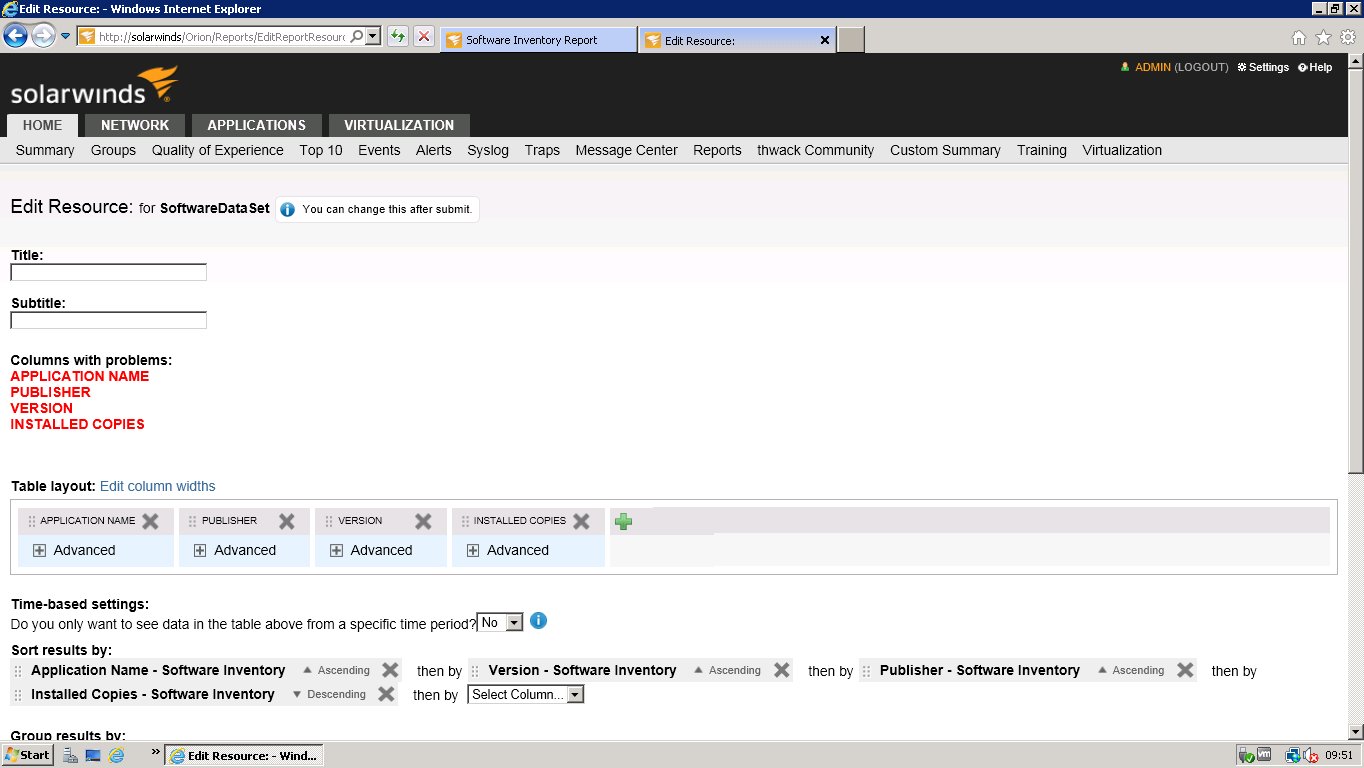Open Custom Summary view
Viewport: 1364px width, 768px height.
[945, 150]
